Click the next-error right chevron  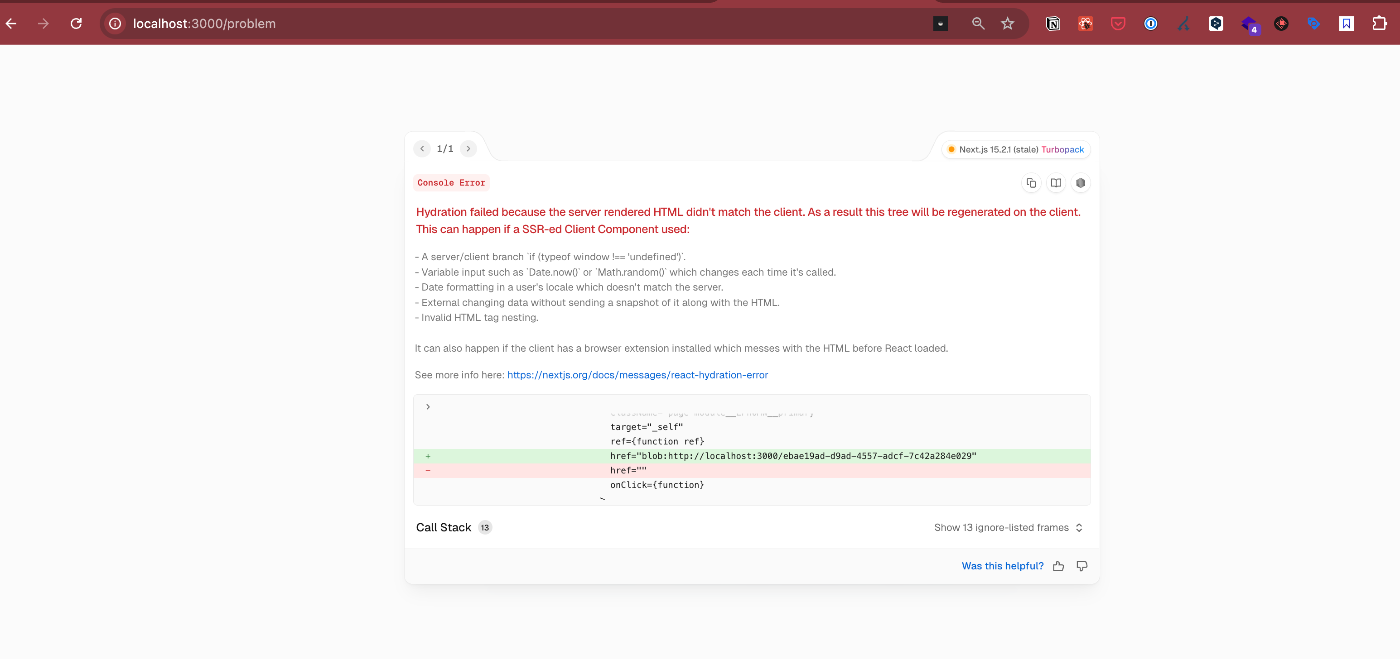468,147
